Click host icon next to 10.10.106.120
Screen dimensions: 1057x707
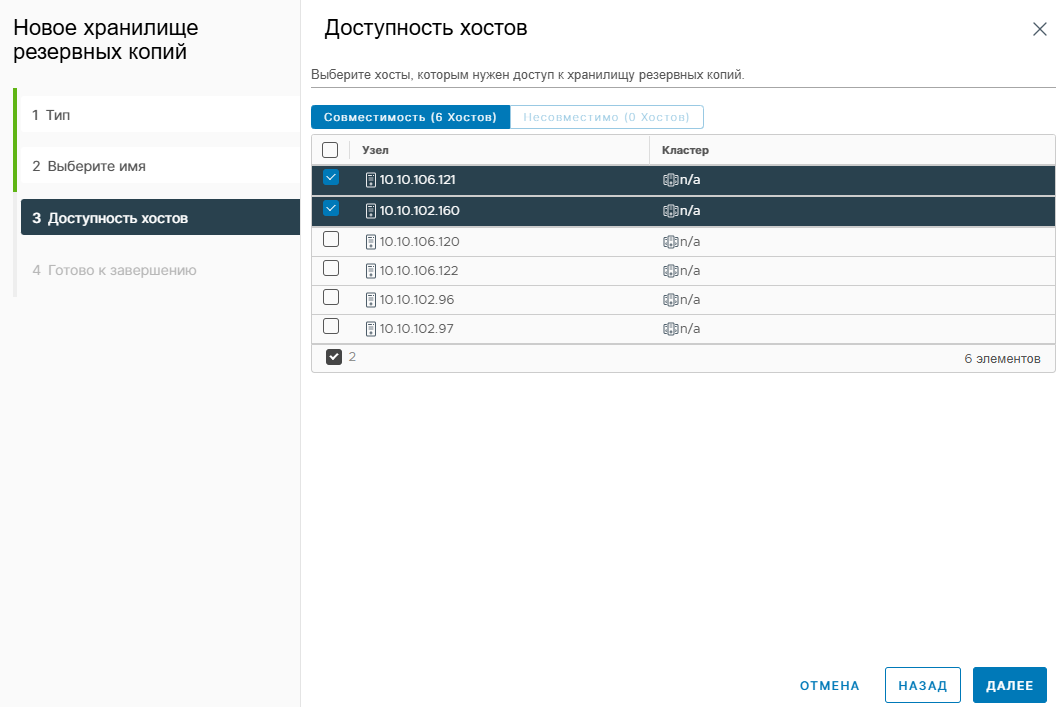point(371,242)
